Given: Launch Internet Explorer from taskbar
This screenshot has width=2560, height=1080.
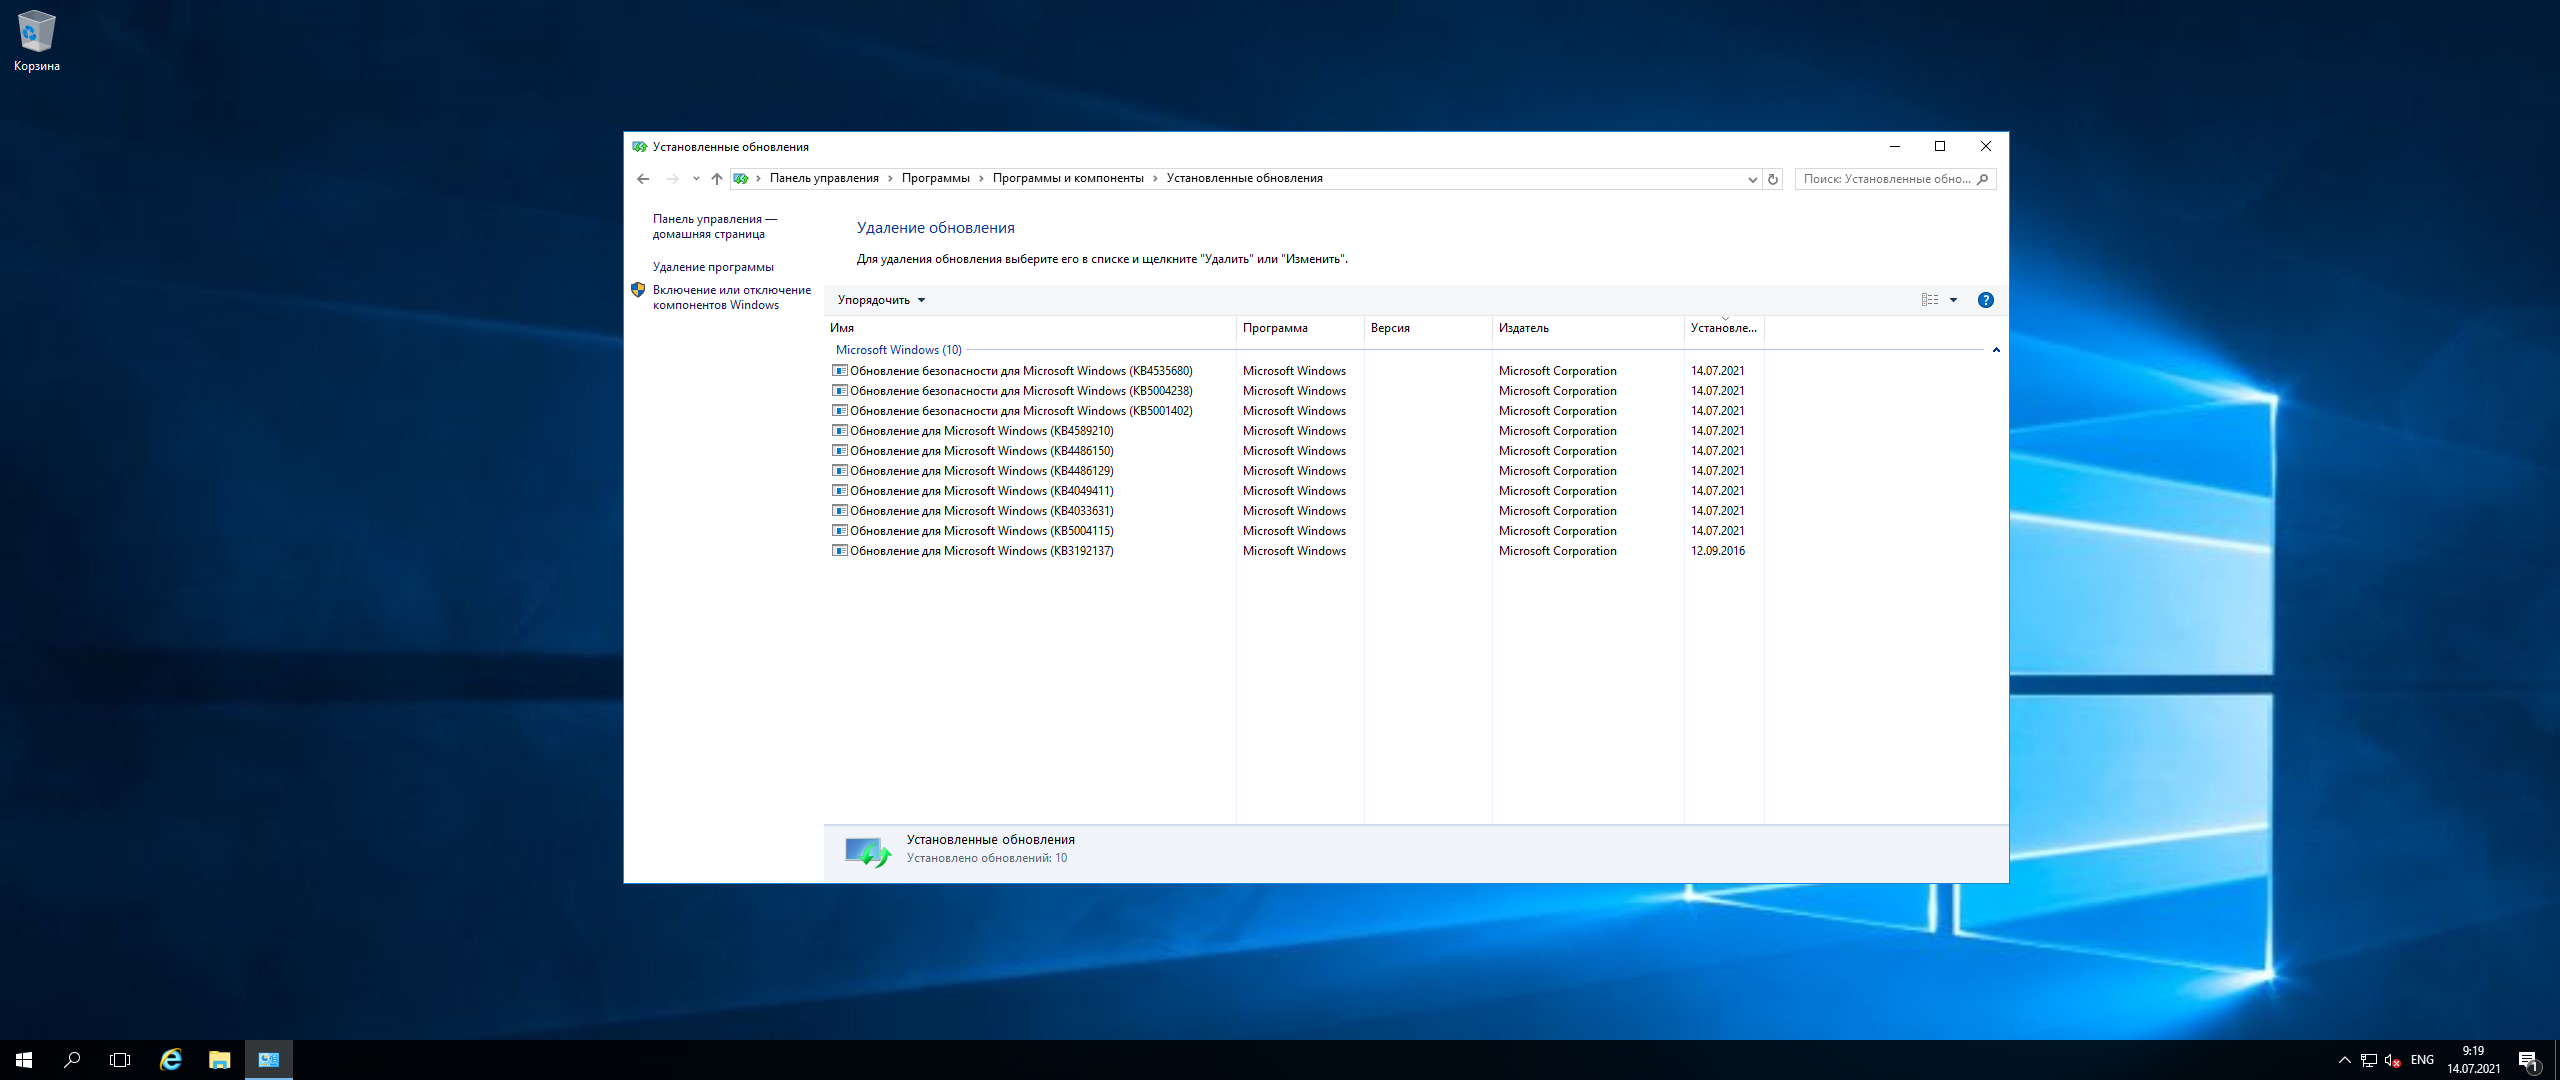Looking at the screenshot, I should [x=171, y=1060].
